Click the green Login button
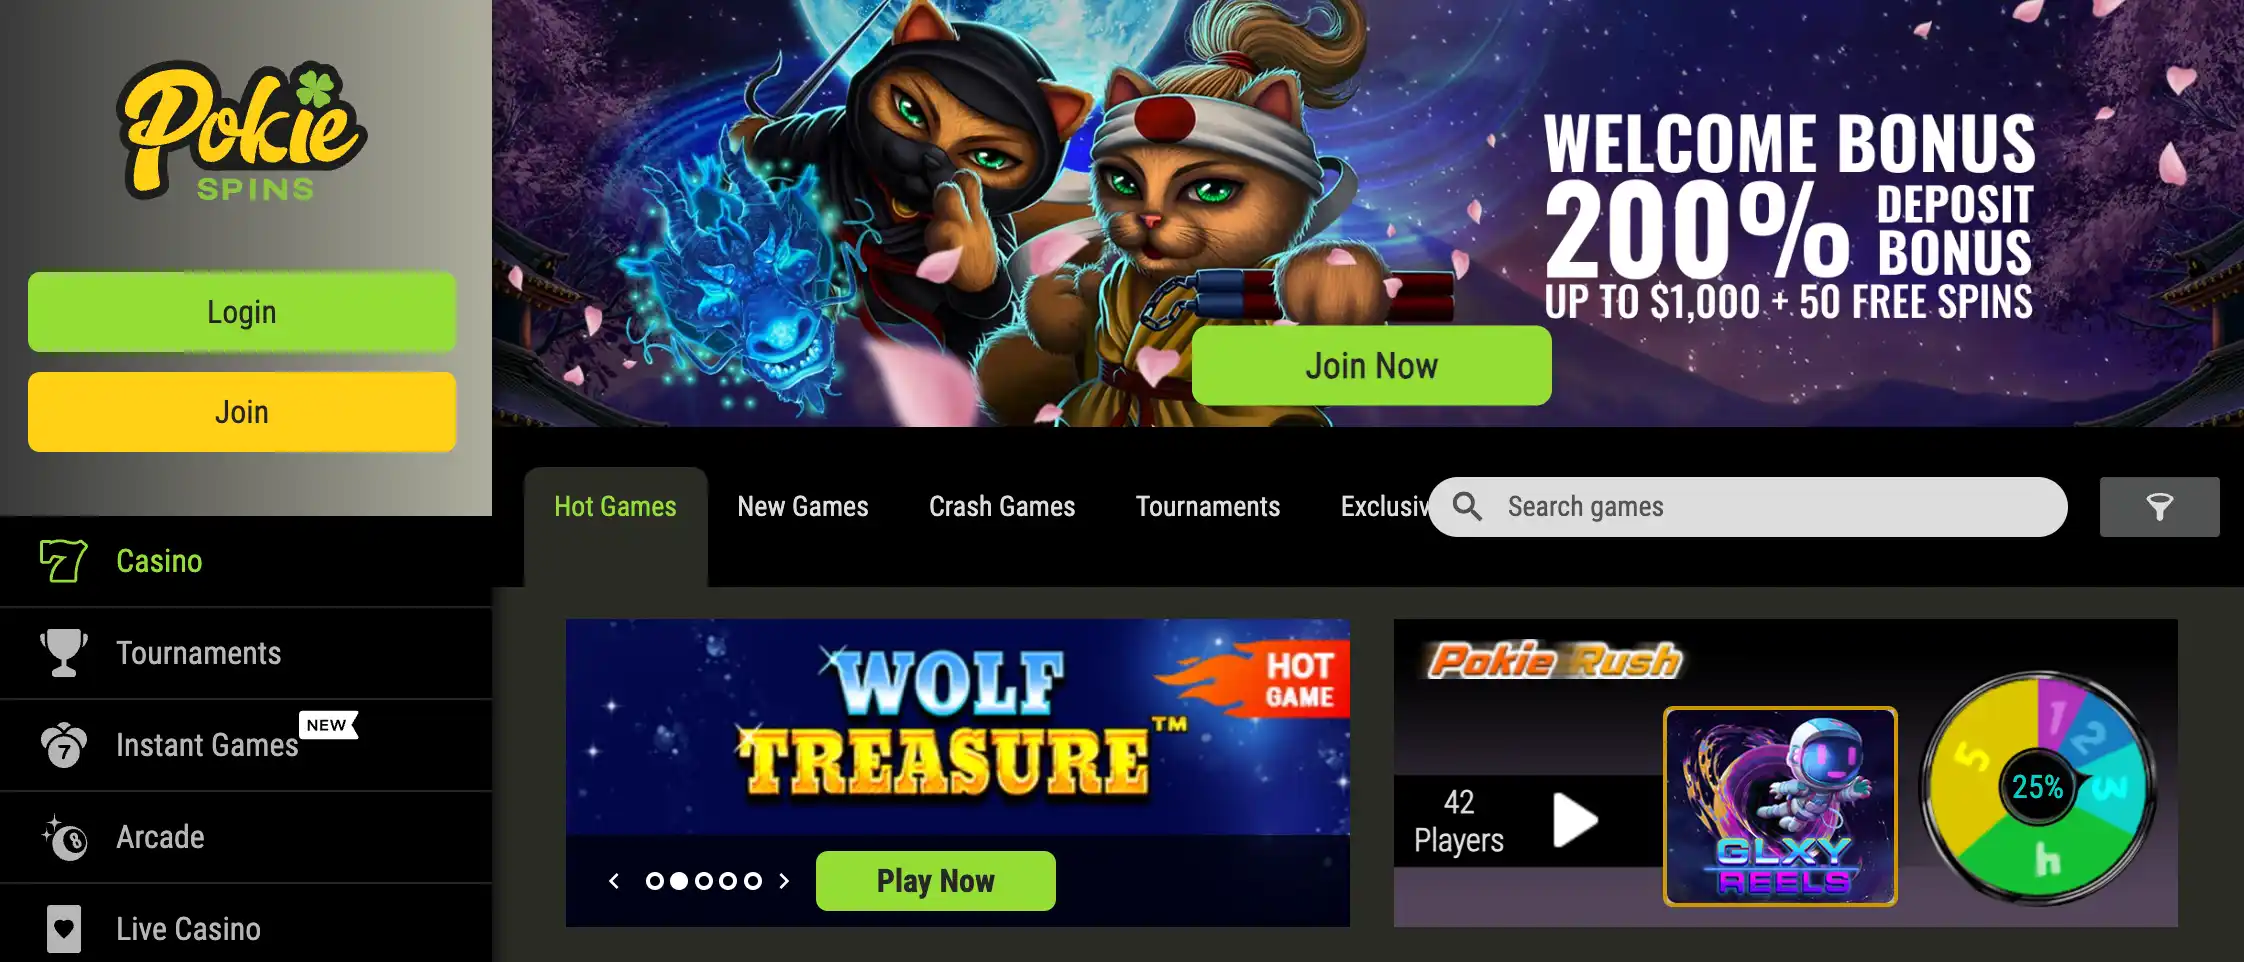The width and height of the screenshot is (2244, 962). click(x=242, y=312)
